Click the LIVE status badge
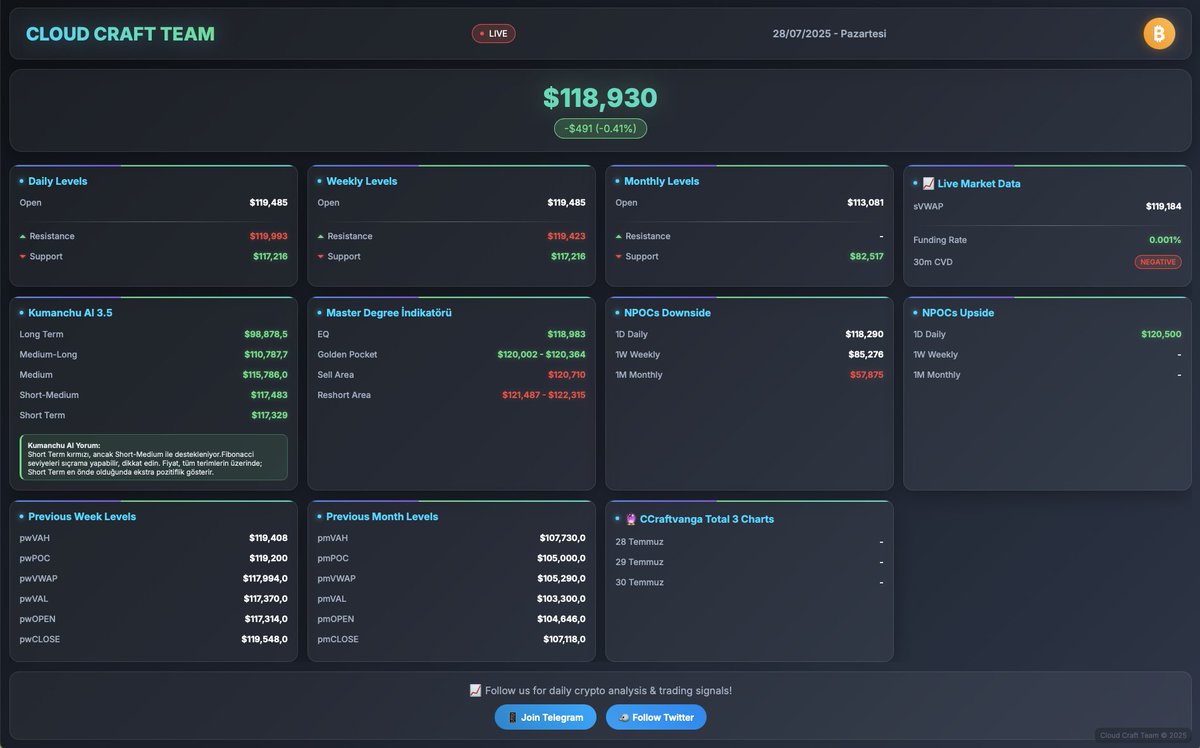The width and height of the screenshot is (1200, 748). [494, 34]
